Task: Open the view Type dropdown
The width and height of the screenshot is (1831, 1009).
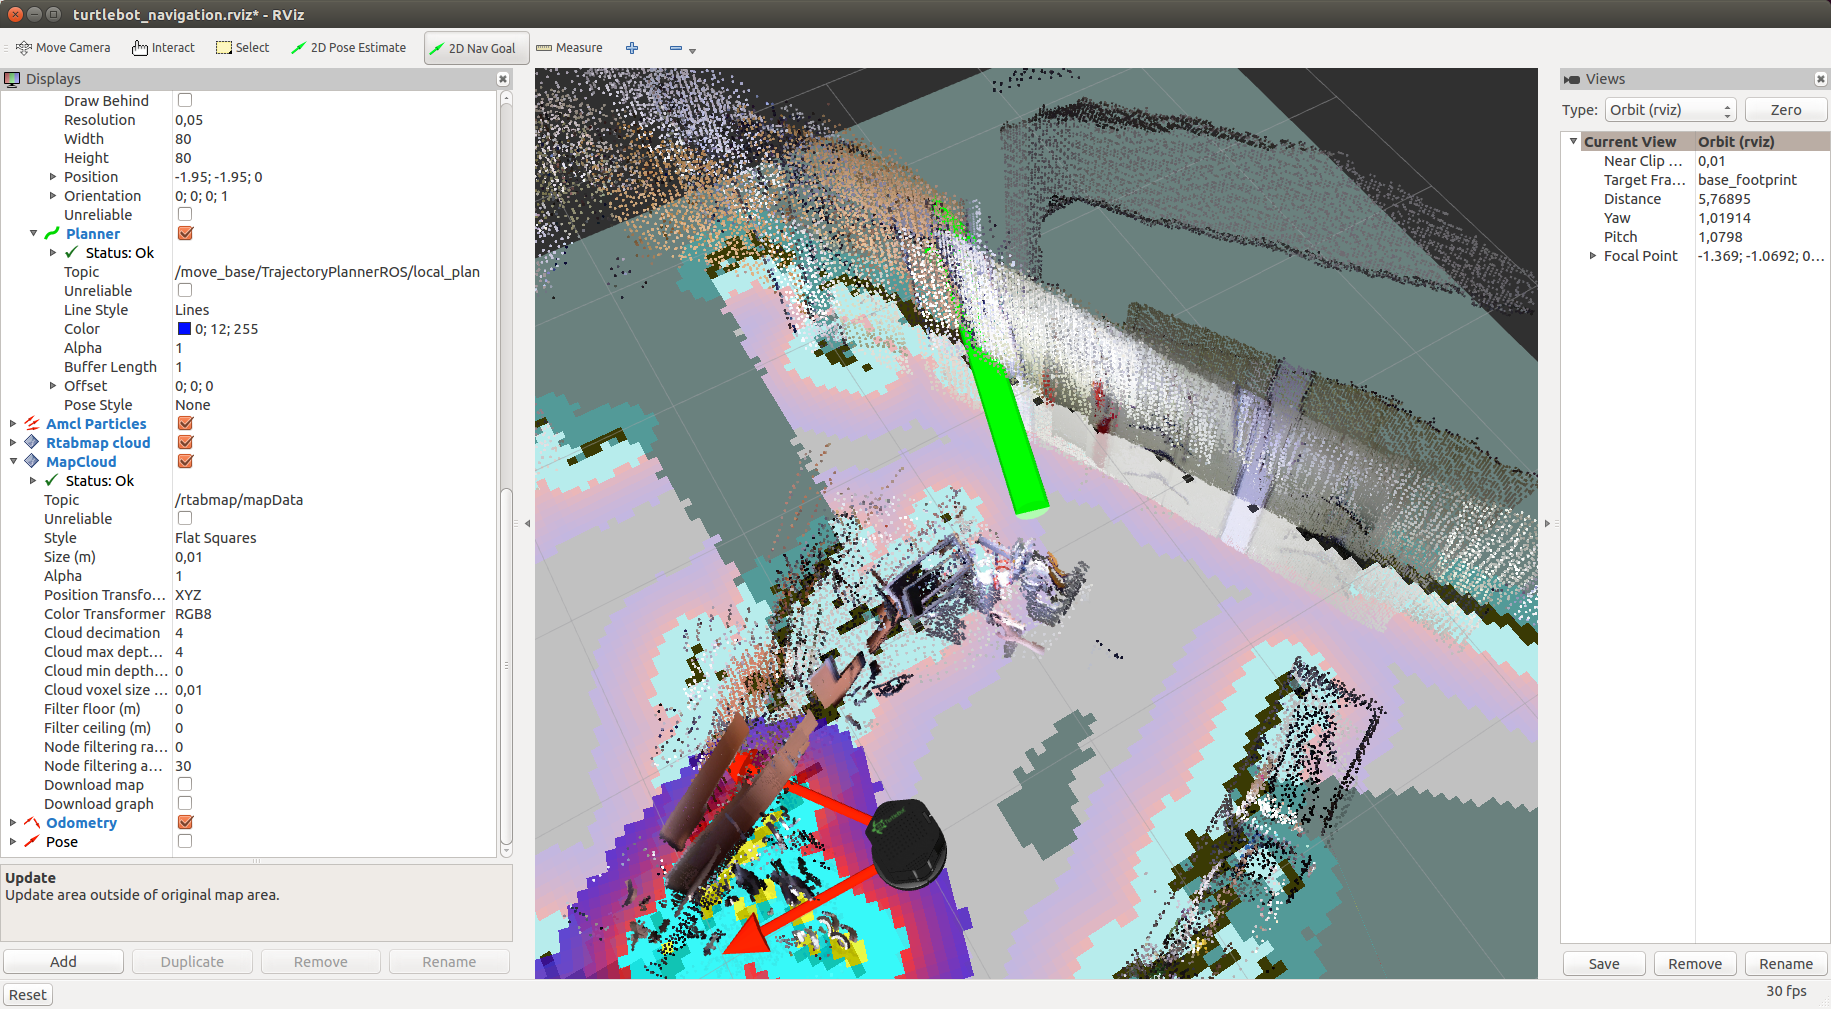Action: click(x=1670, y=110)
